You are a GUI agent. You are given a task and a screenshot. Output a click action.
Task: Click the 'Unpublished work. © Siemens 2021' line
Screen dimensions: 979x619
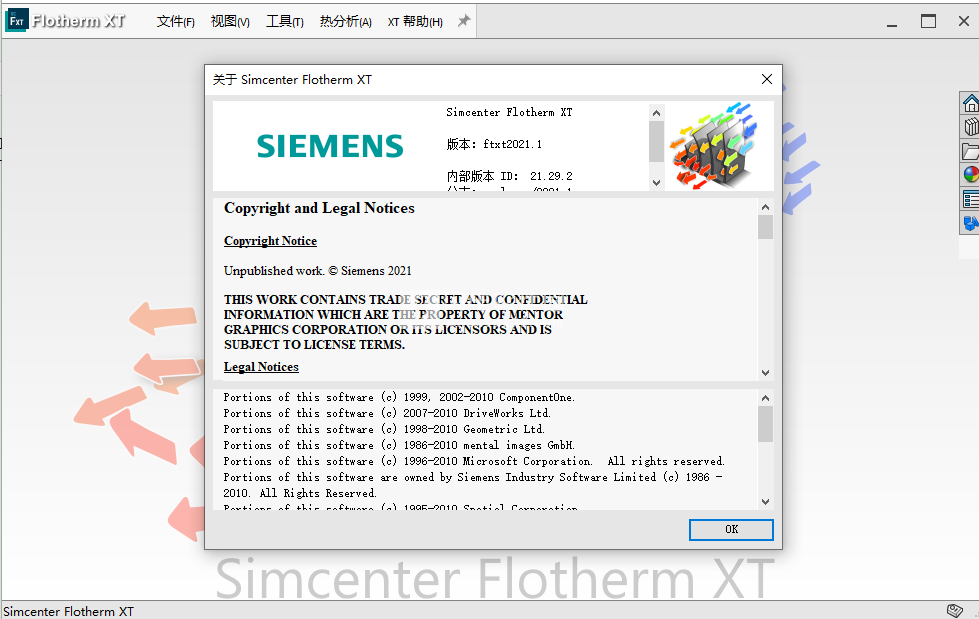click(318, 271)
